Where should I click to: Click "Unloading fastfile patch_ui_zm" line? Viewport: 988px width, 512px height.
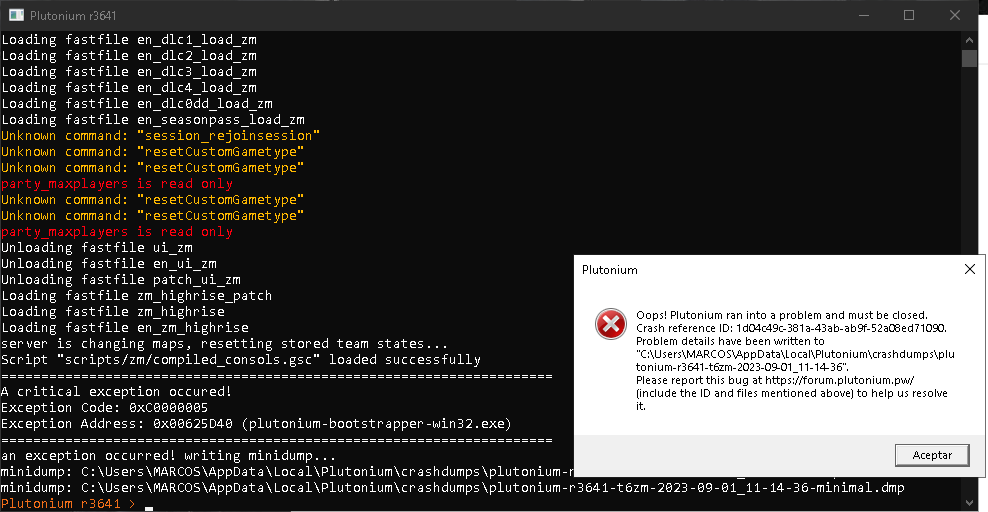click(120, 280)
